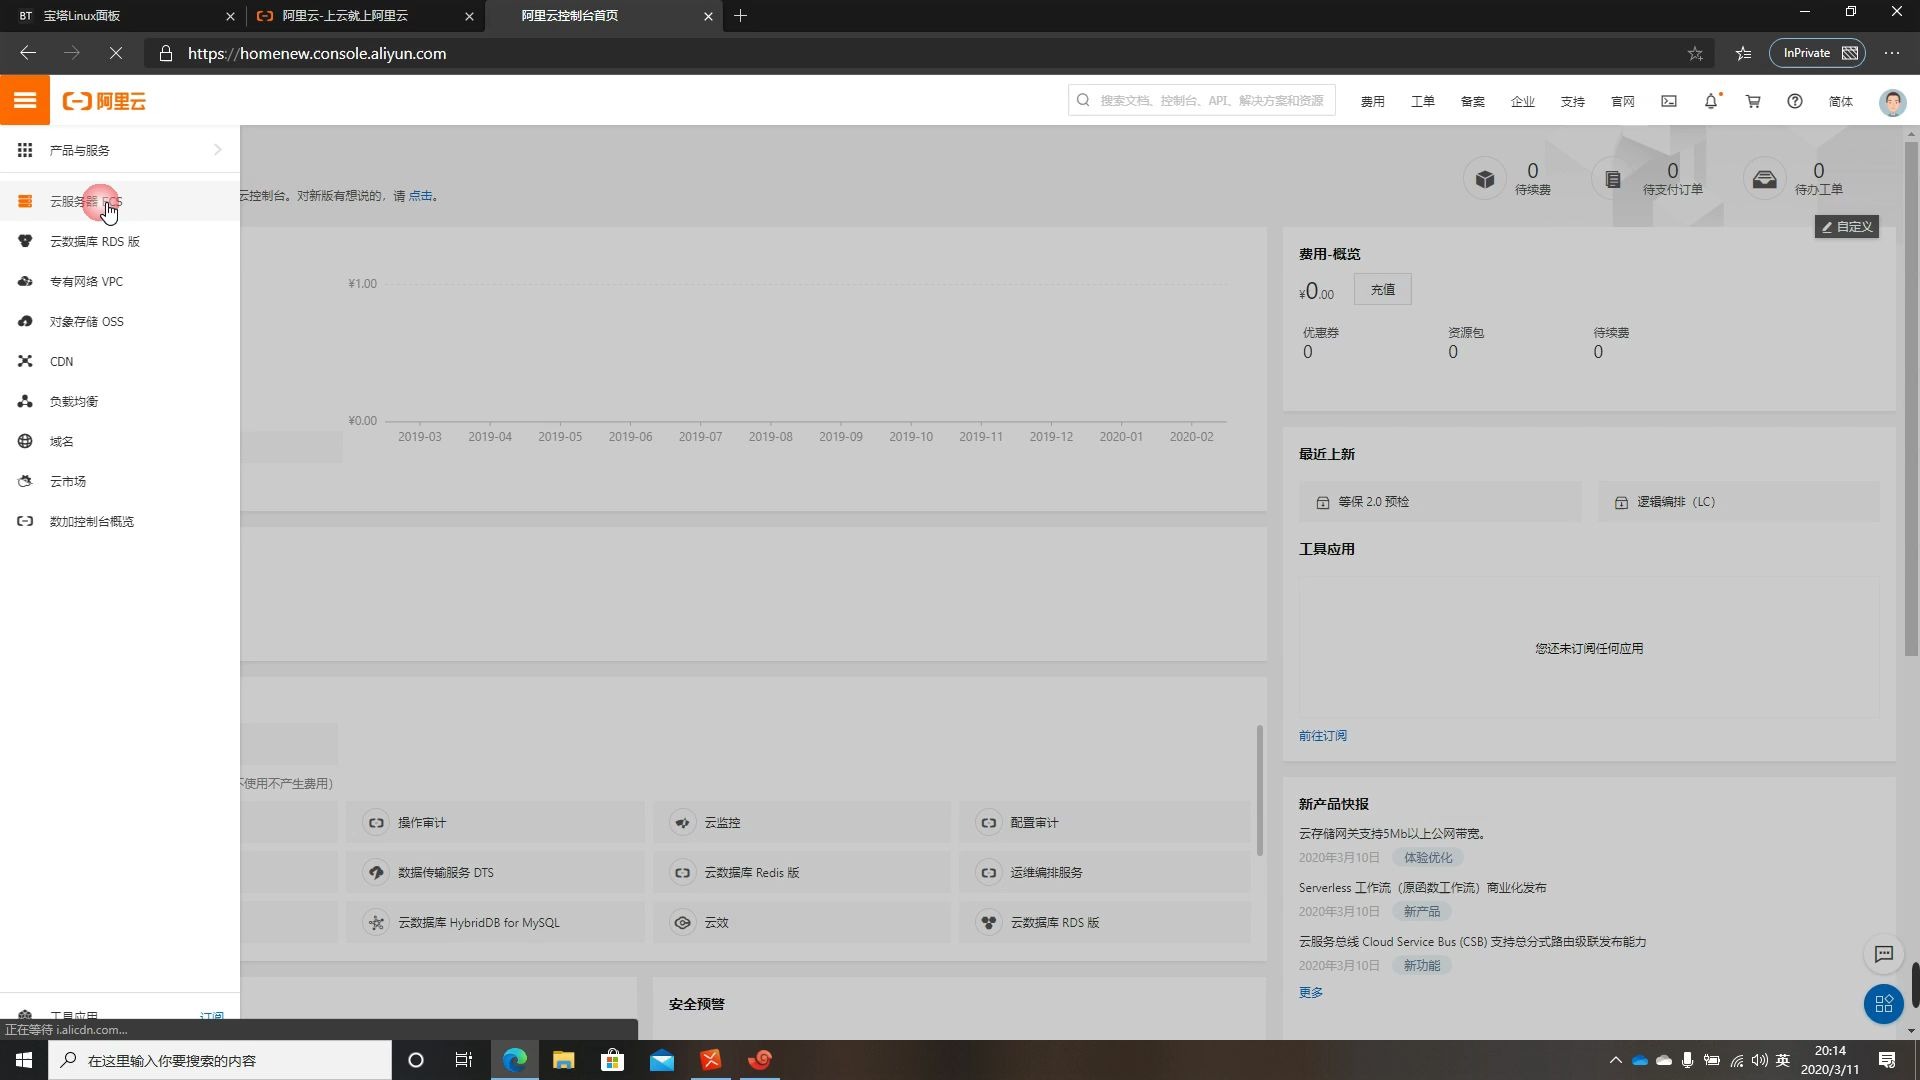Click the blue grid floating button

tap(1884, 1003)
